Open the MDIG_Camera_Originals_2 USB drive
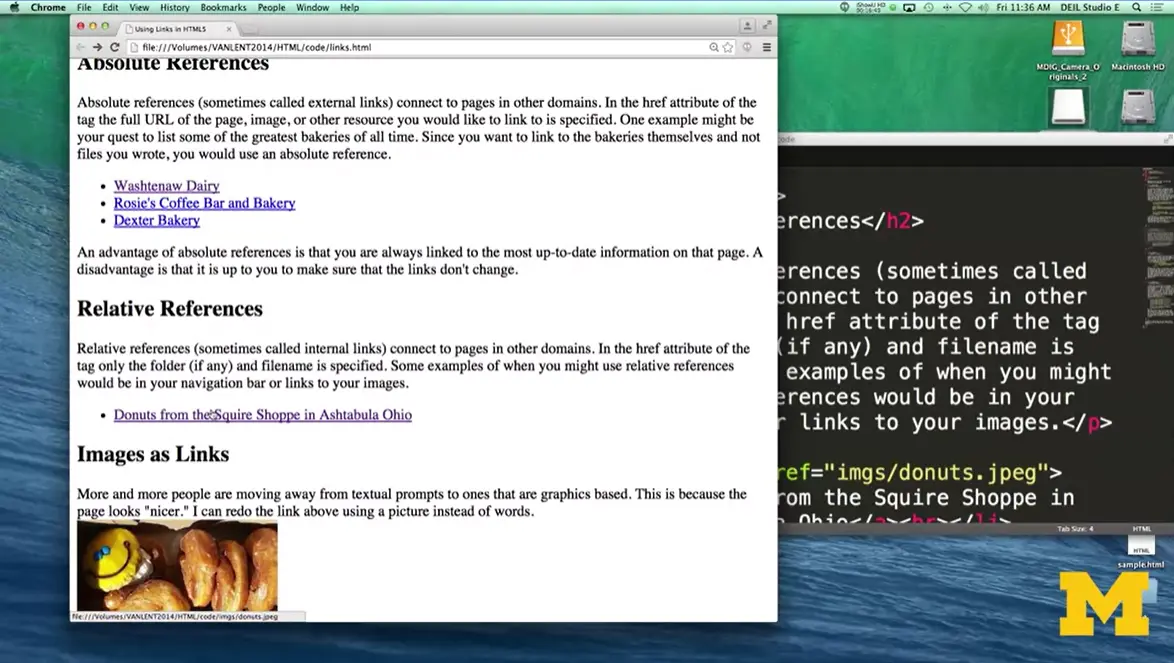1174x663 pixels. (1068, 40)
